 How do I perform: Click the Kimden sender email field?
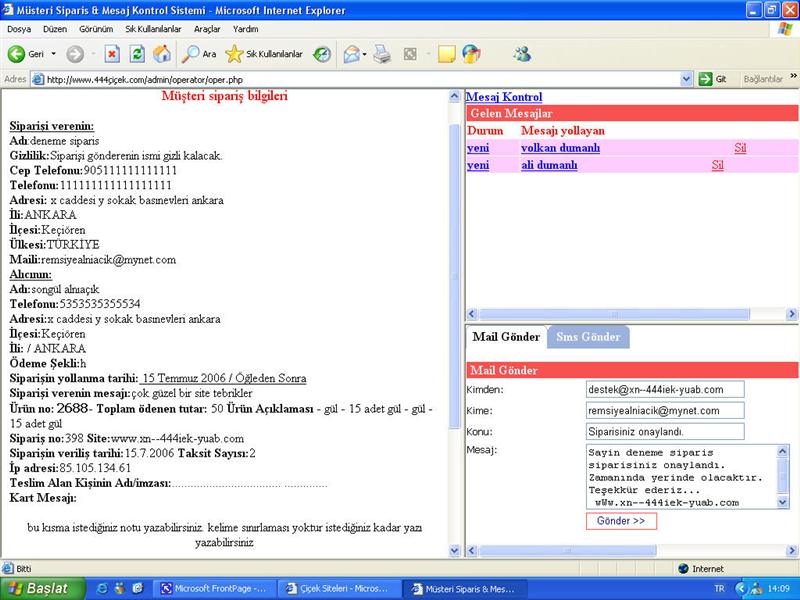665,389
